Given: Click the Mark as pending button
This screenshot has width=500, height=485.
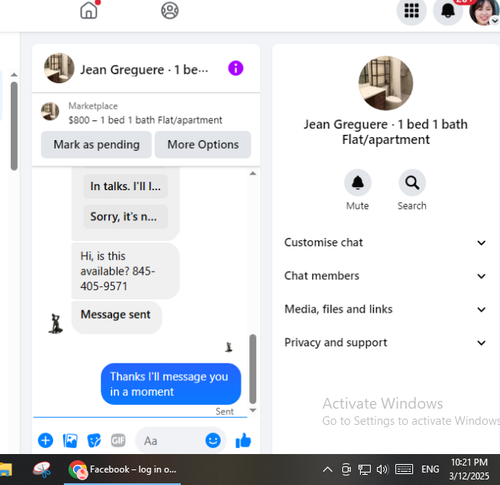Looking at the screenshot, I should (x=96, y=145).
